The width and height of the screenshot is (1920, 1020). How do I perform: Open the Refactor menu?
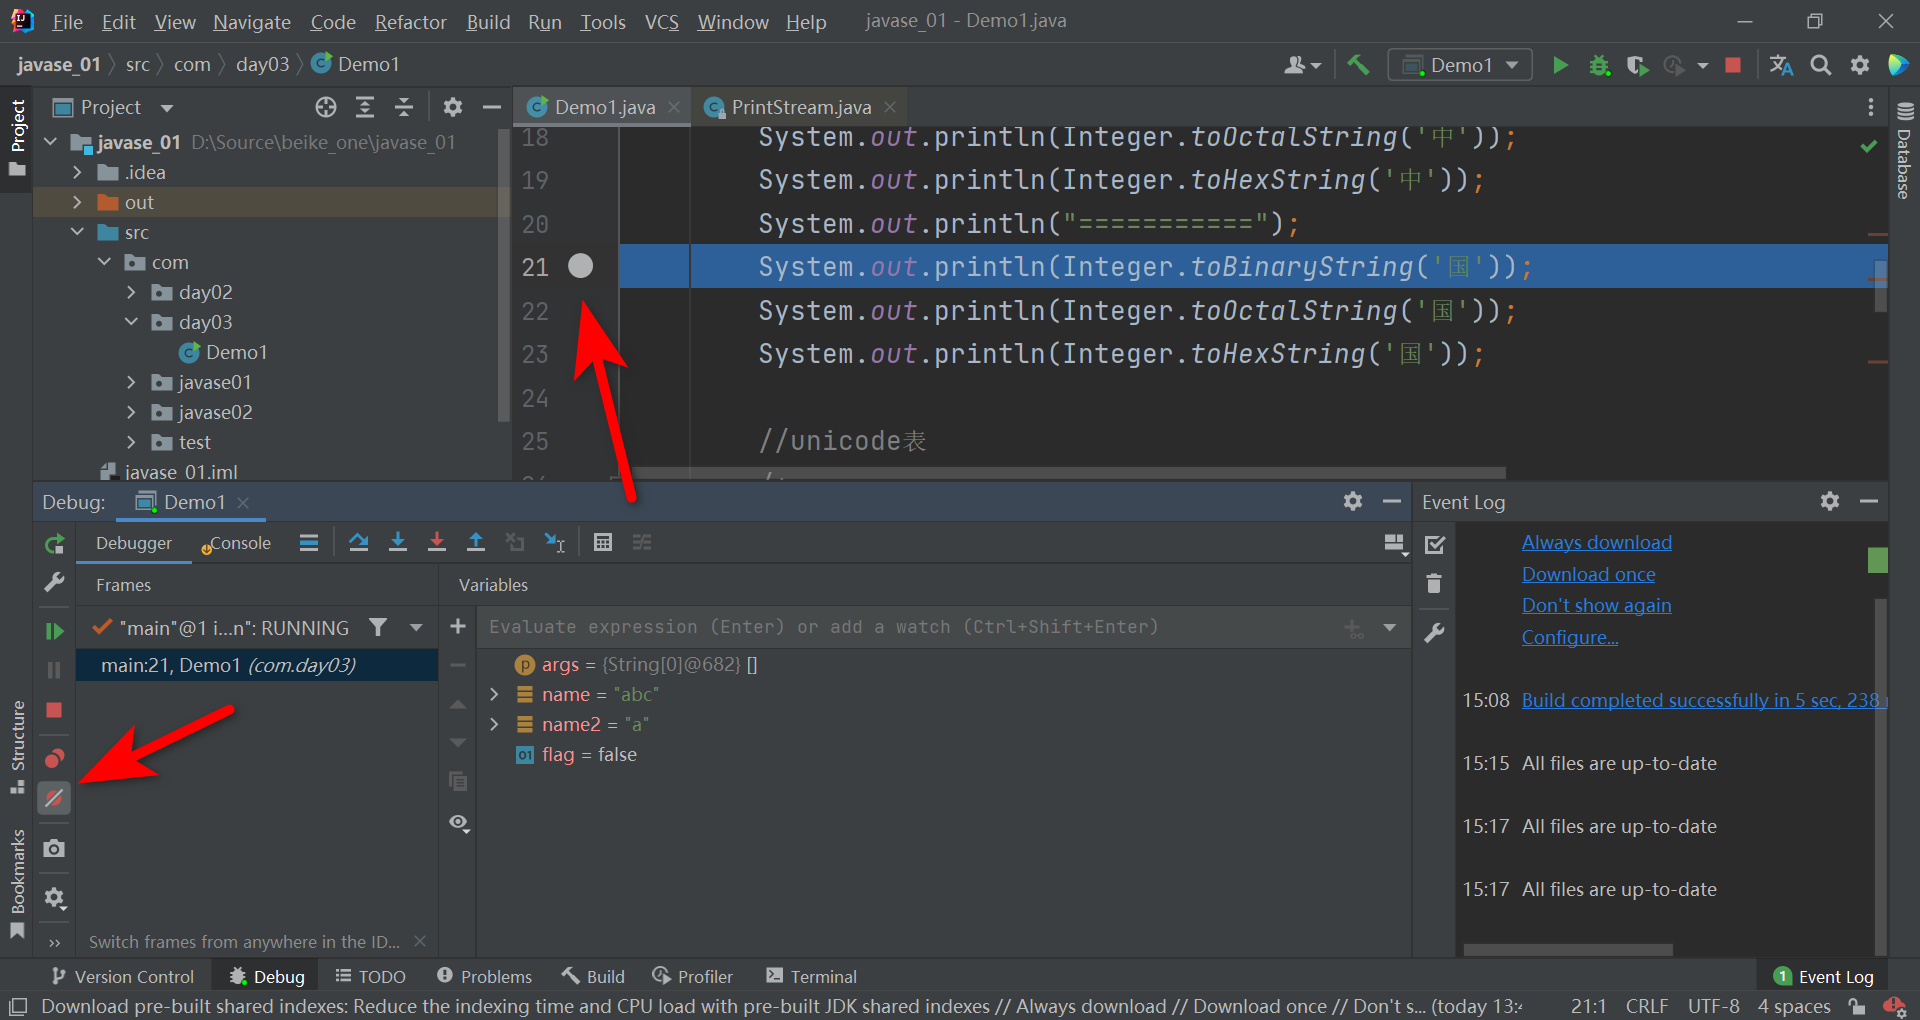coord(410,22)
